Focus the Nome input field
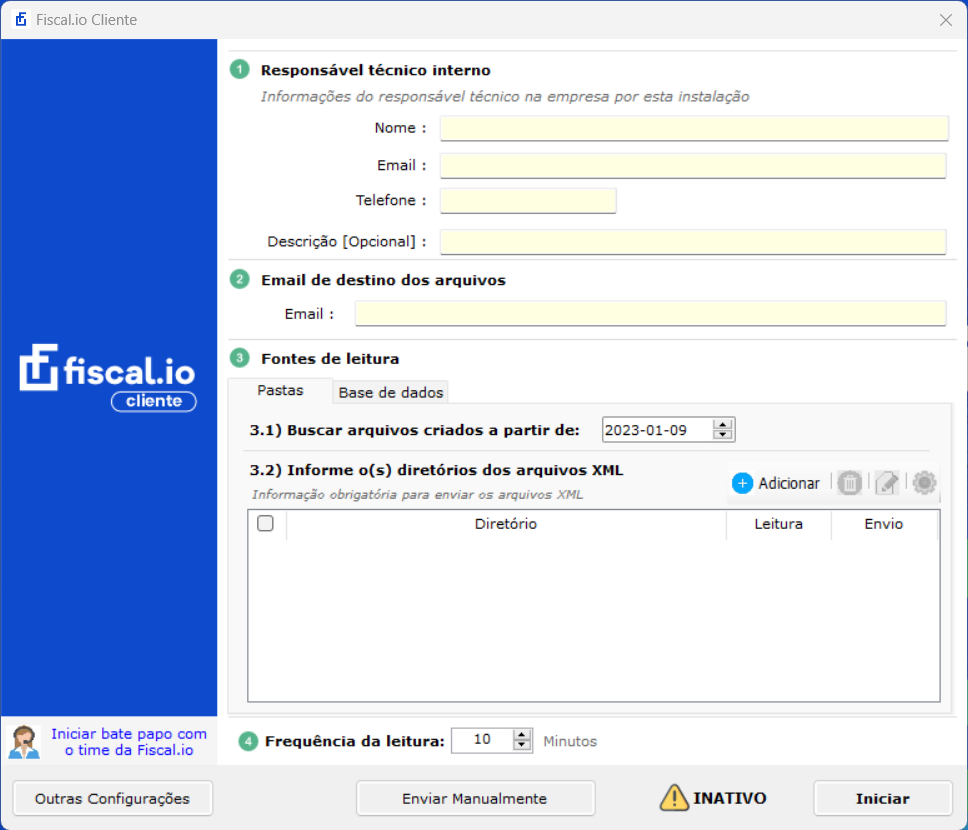The height and width of the screenshot is (830, 968). click(694, 128)
